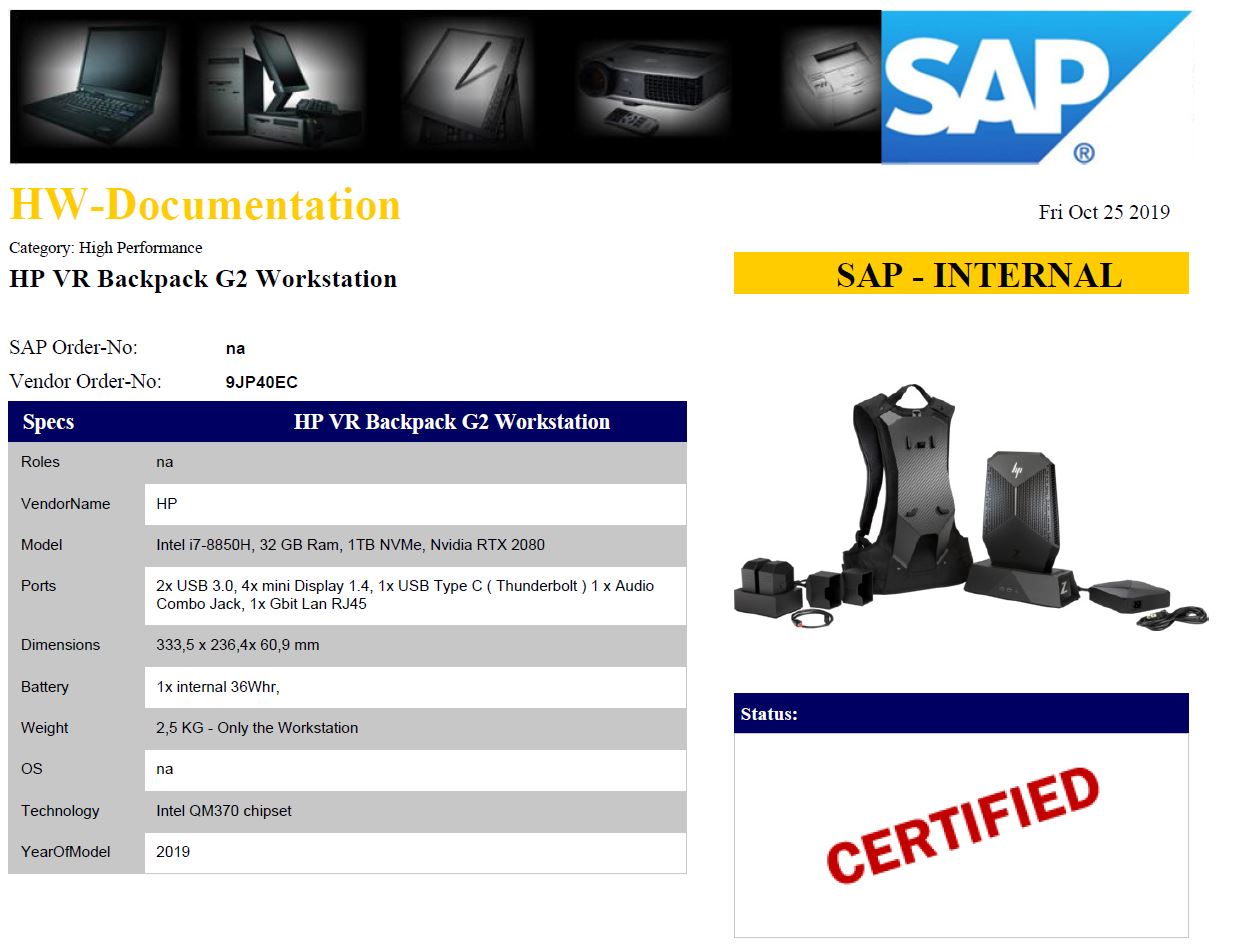
Task: Click the VendorName row label
Action: point(65,504)
